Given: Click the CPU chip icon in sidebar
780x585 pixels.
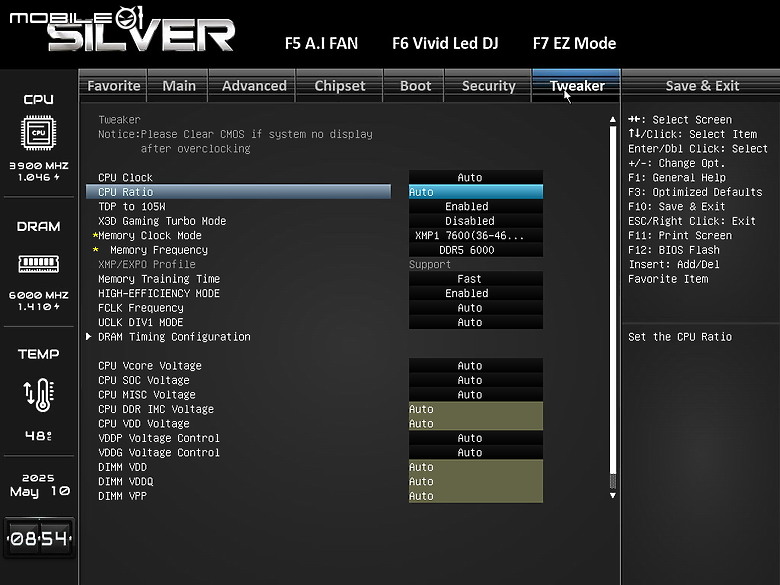Looking at the screenshot, I should coord(38,132).
